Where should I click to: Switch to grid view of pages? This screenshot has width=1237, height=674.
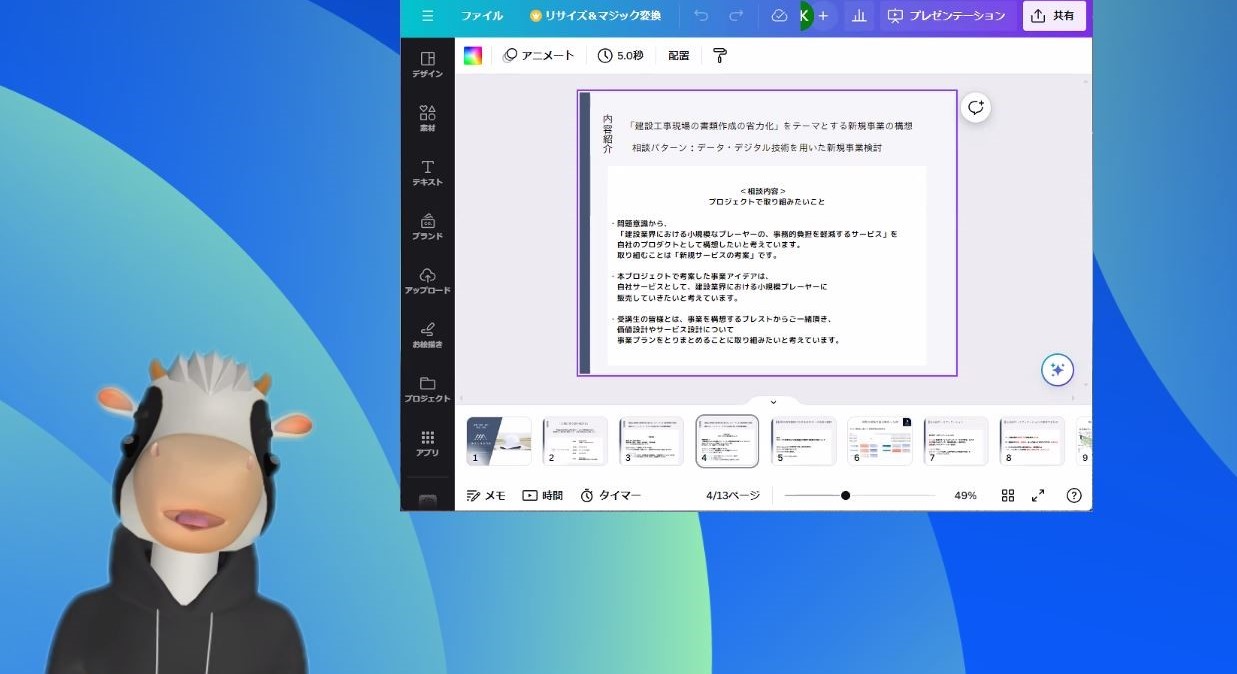1008,496
